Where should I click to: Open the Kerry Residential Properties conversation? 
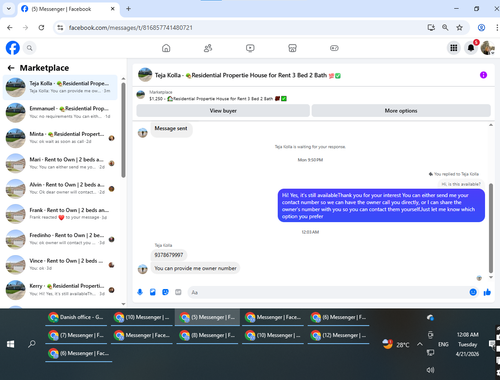(60, 290)
